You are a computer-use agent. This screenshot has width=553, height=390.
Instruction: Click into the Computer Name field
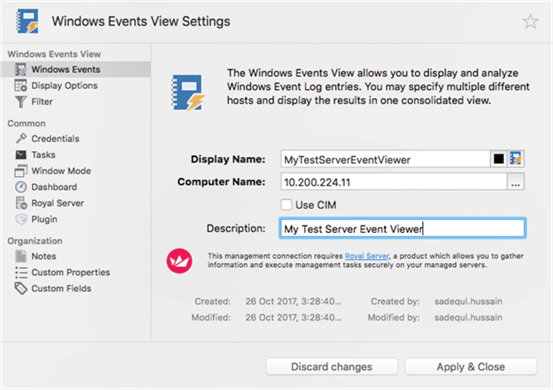394,182
